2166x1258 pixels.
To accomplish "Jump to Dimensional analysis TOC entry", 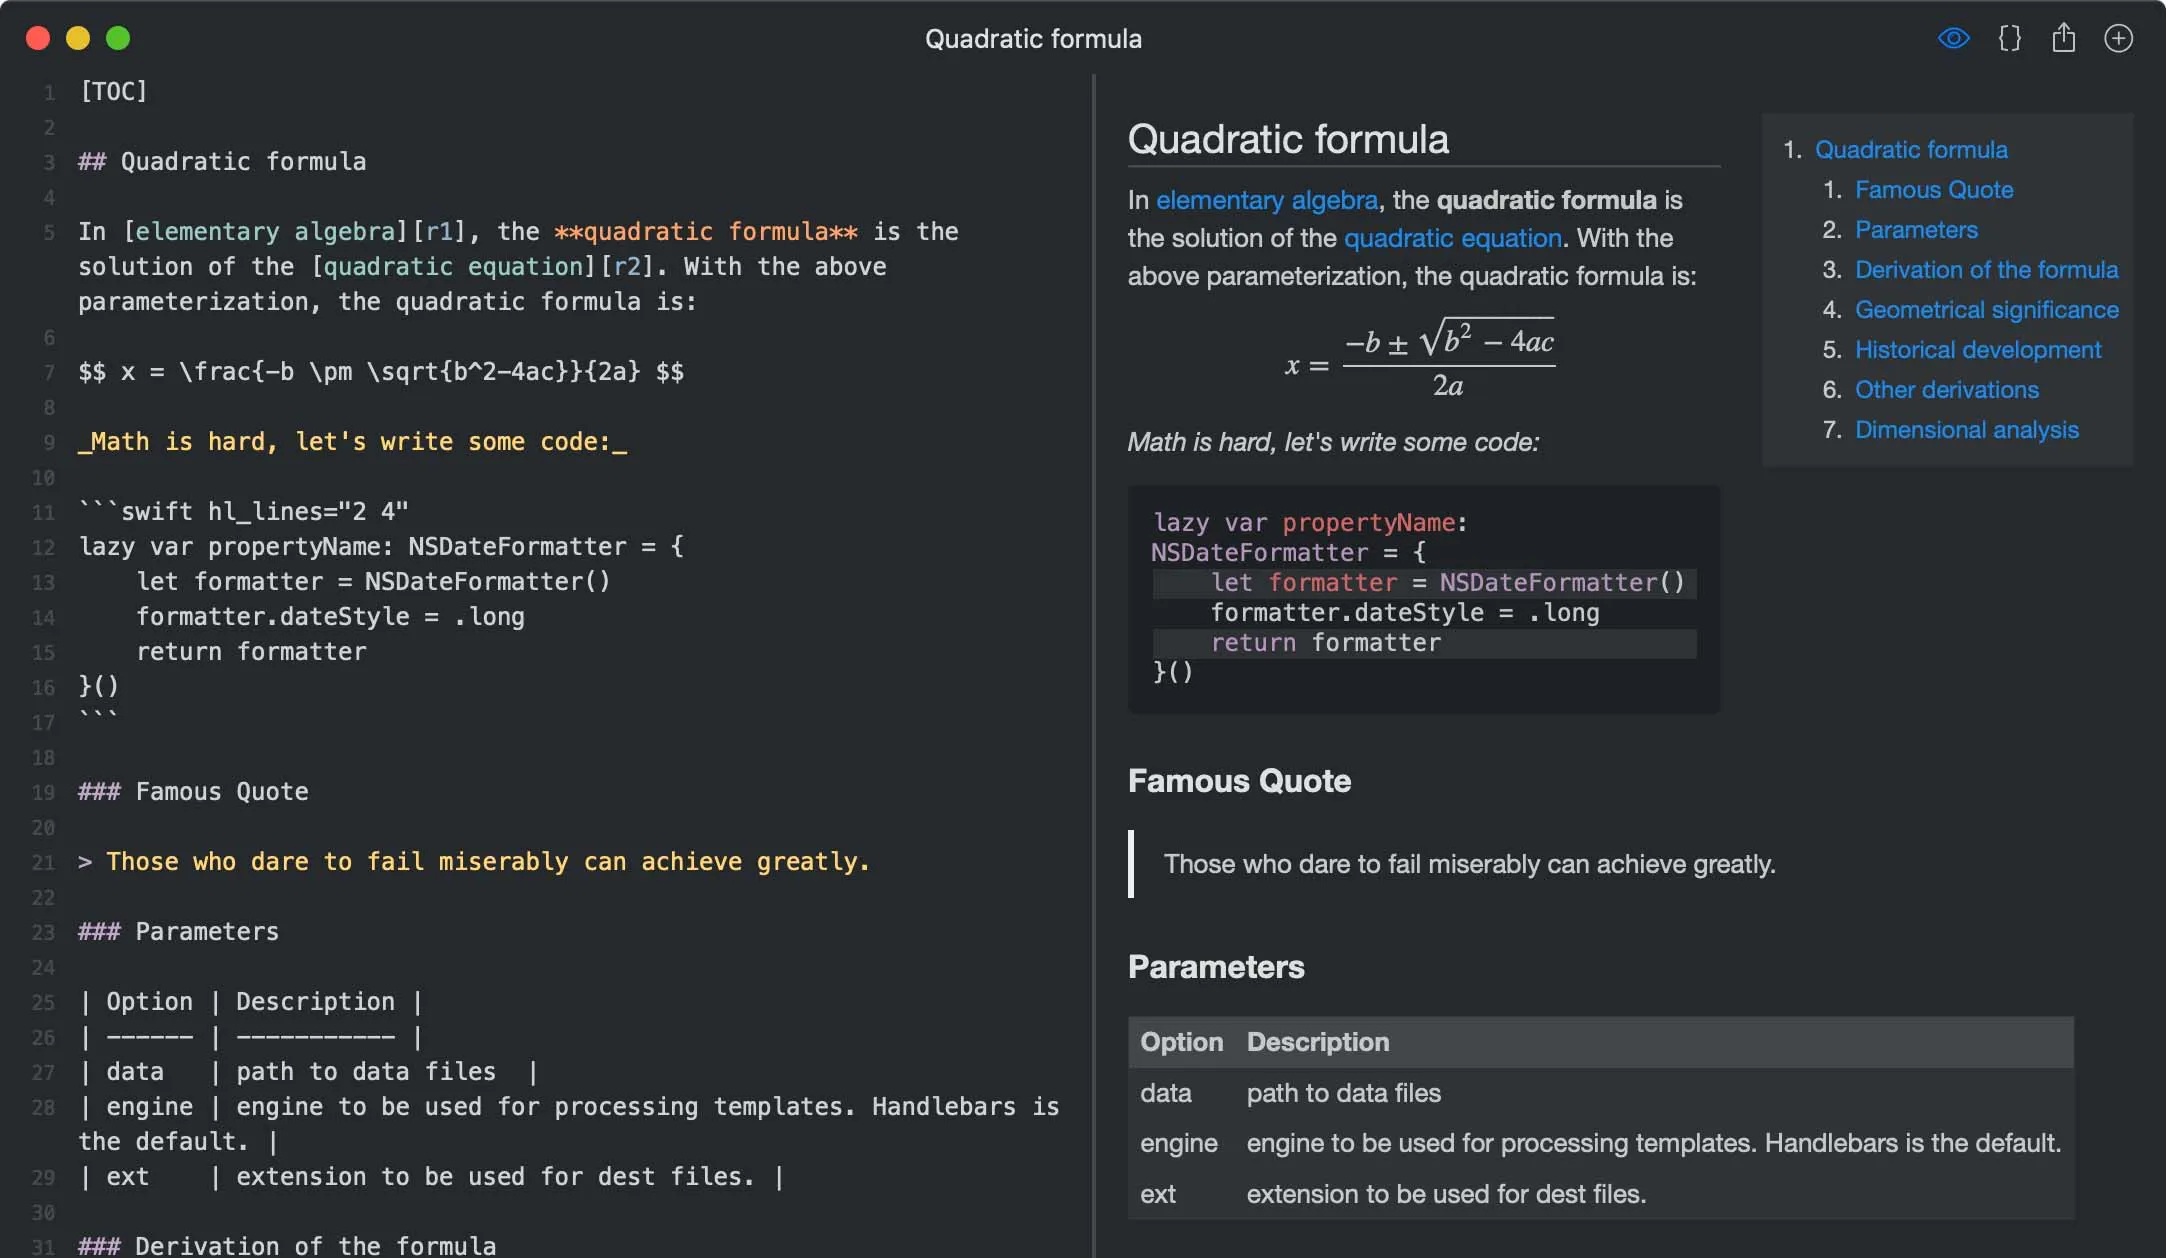I will [1966, 430].
